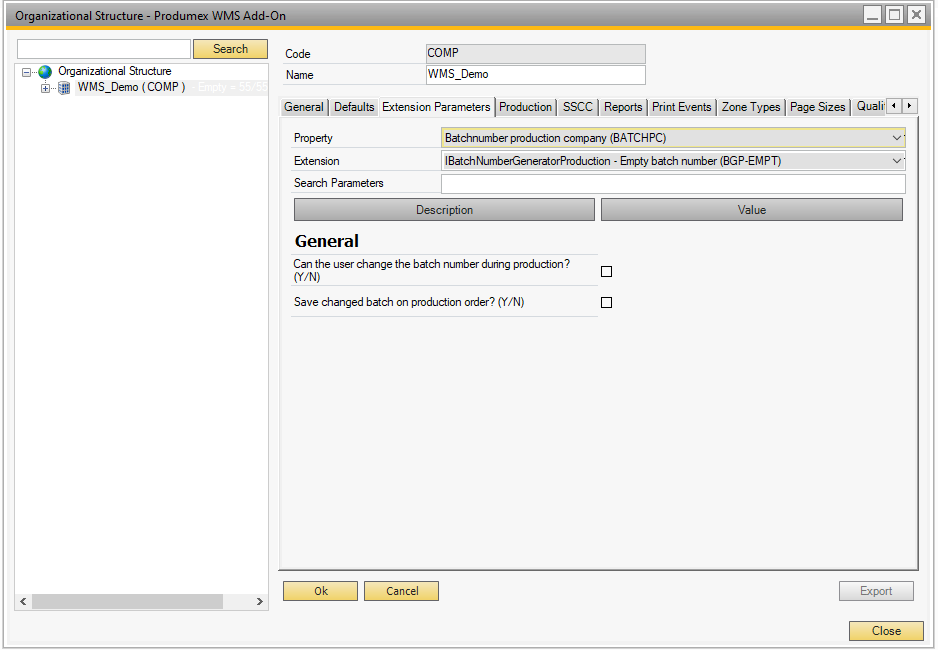
Task: Open the Property dropdown list
Action: [896, 138]
